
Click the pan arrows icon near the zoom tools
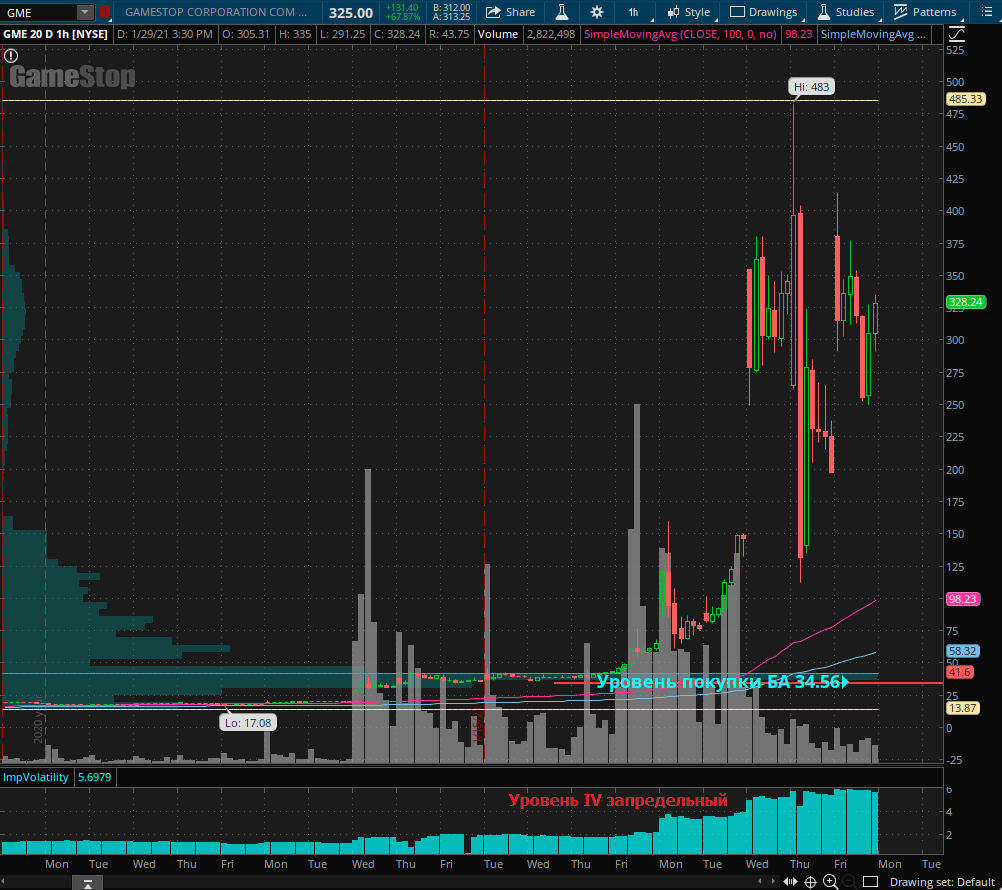click(x=789, y=881)
